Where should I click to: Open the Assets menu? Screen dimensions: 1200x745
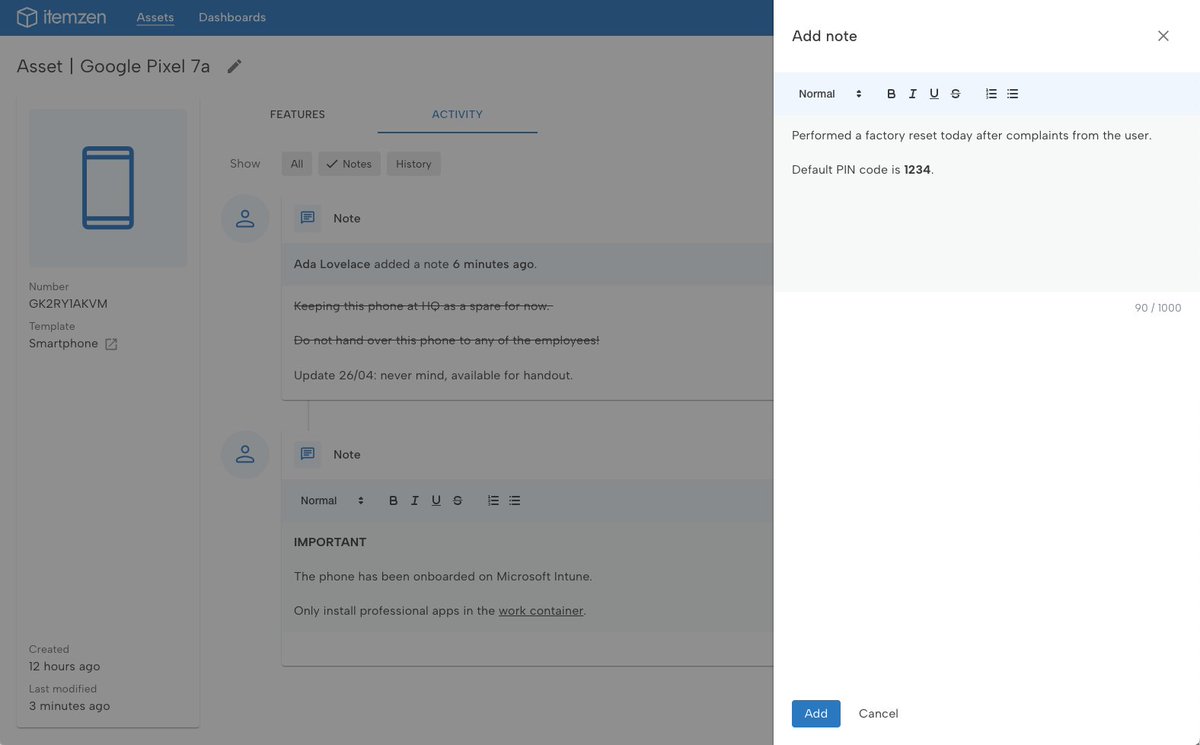tap(155, 17)
